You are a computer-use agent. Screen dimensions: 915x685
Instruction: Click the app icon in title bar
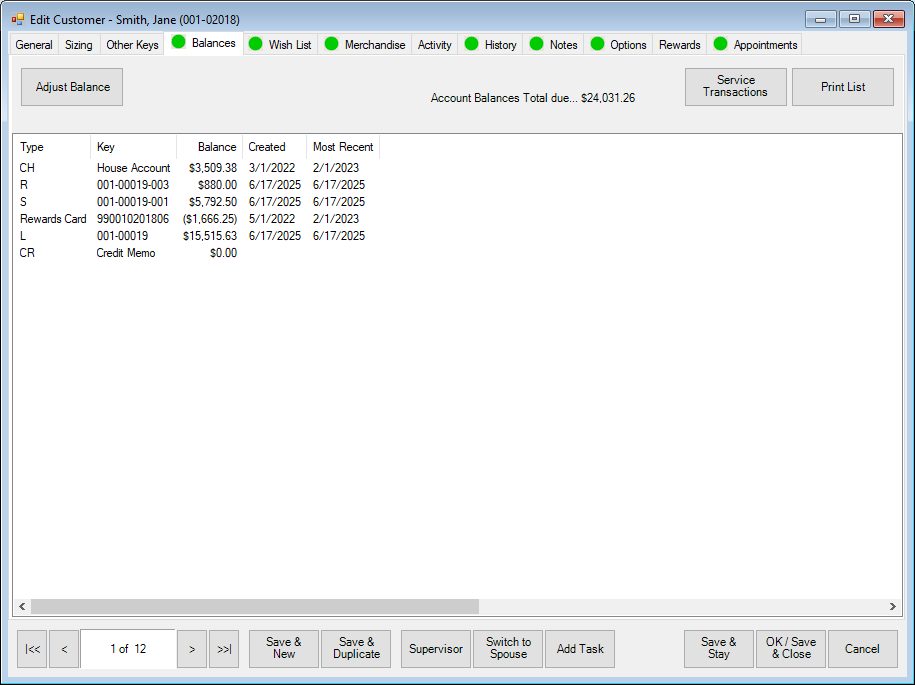point(17,19)
